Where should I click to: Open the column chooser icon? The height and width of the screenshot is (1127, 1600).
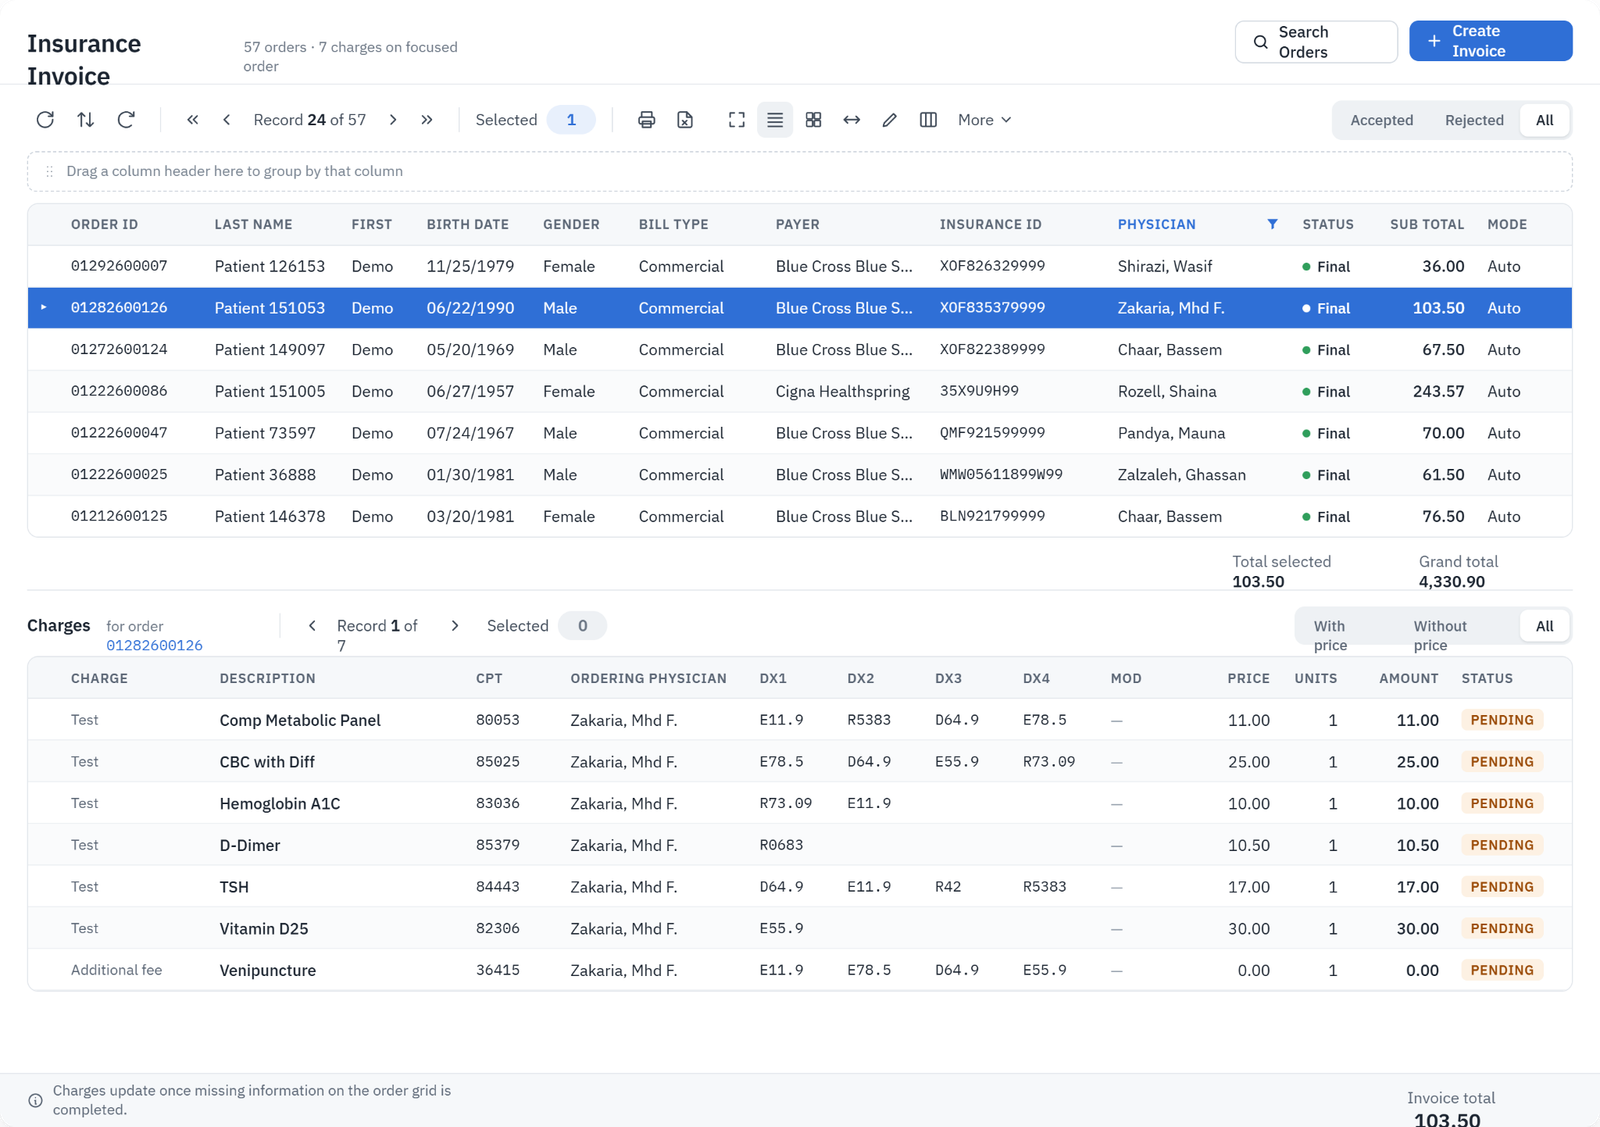928,120
